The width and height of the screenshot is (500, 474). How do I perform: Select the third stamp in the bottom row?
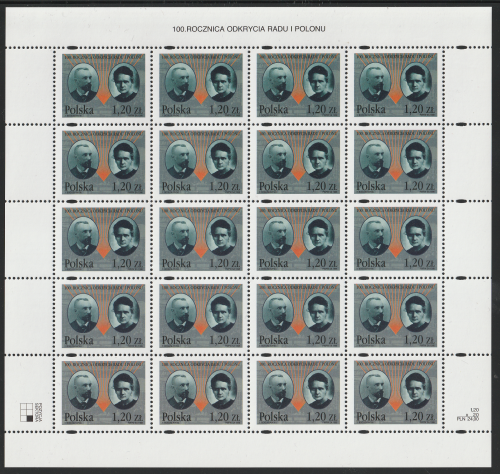click(298, 392)
